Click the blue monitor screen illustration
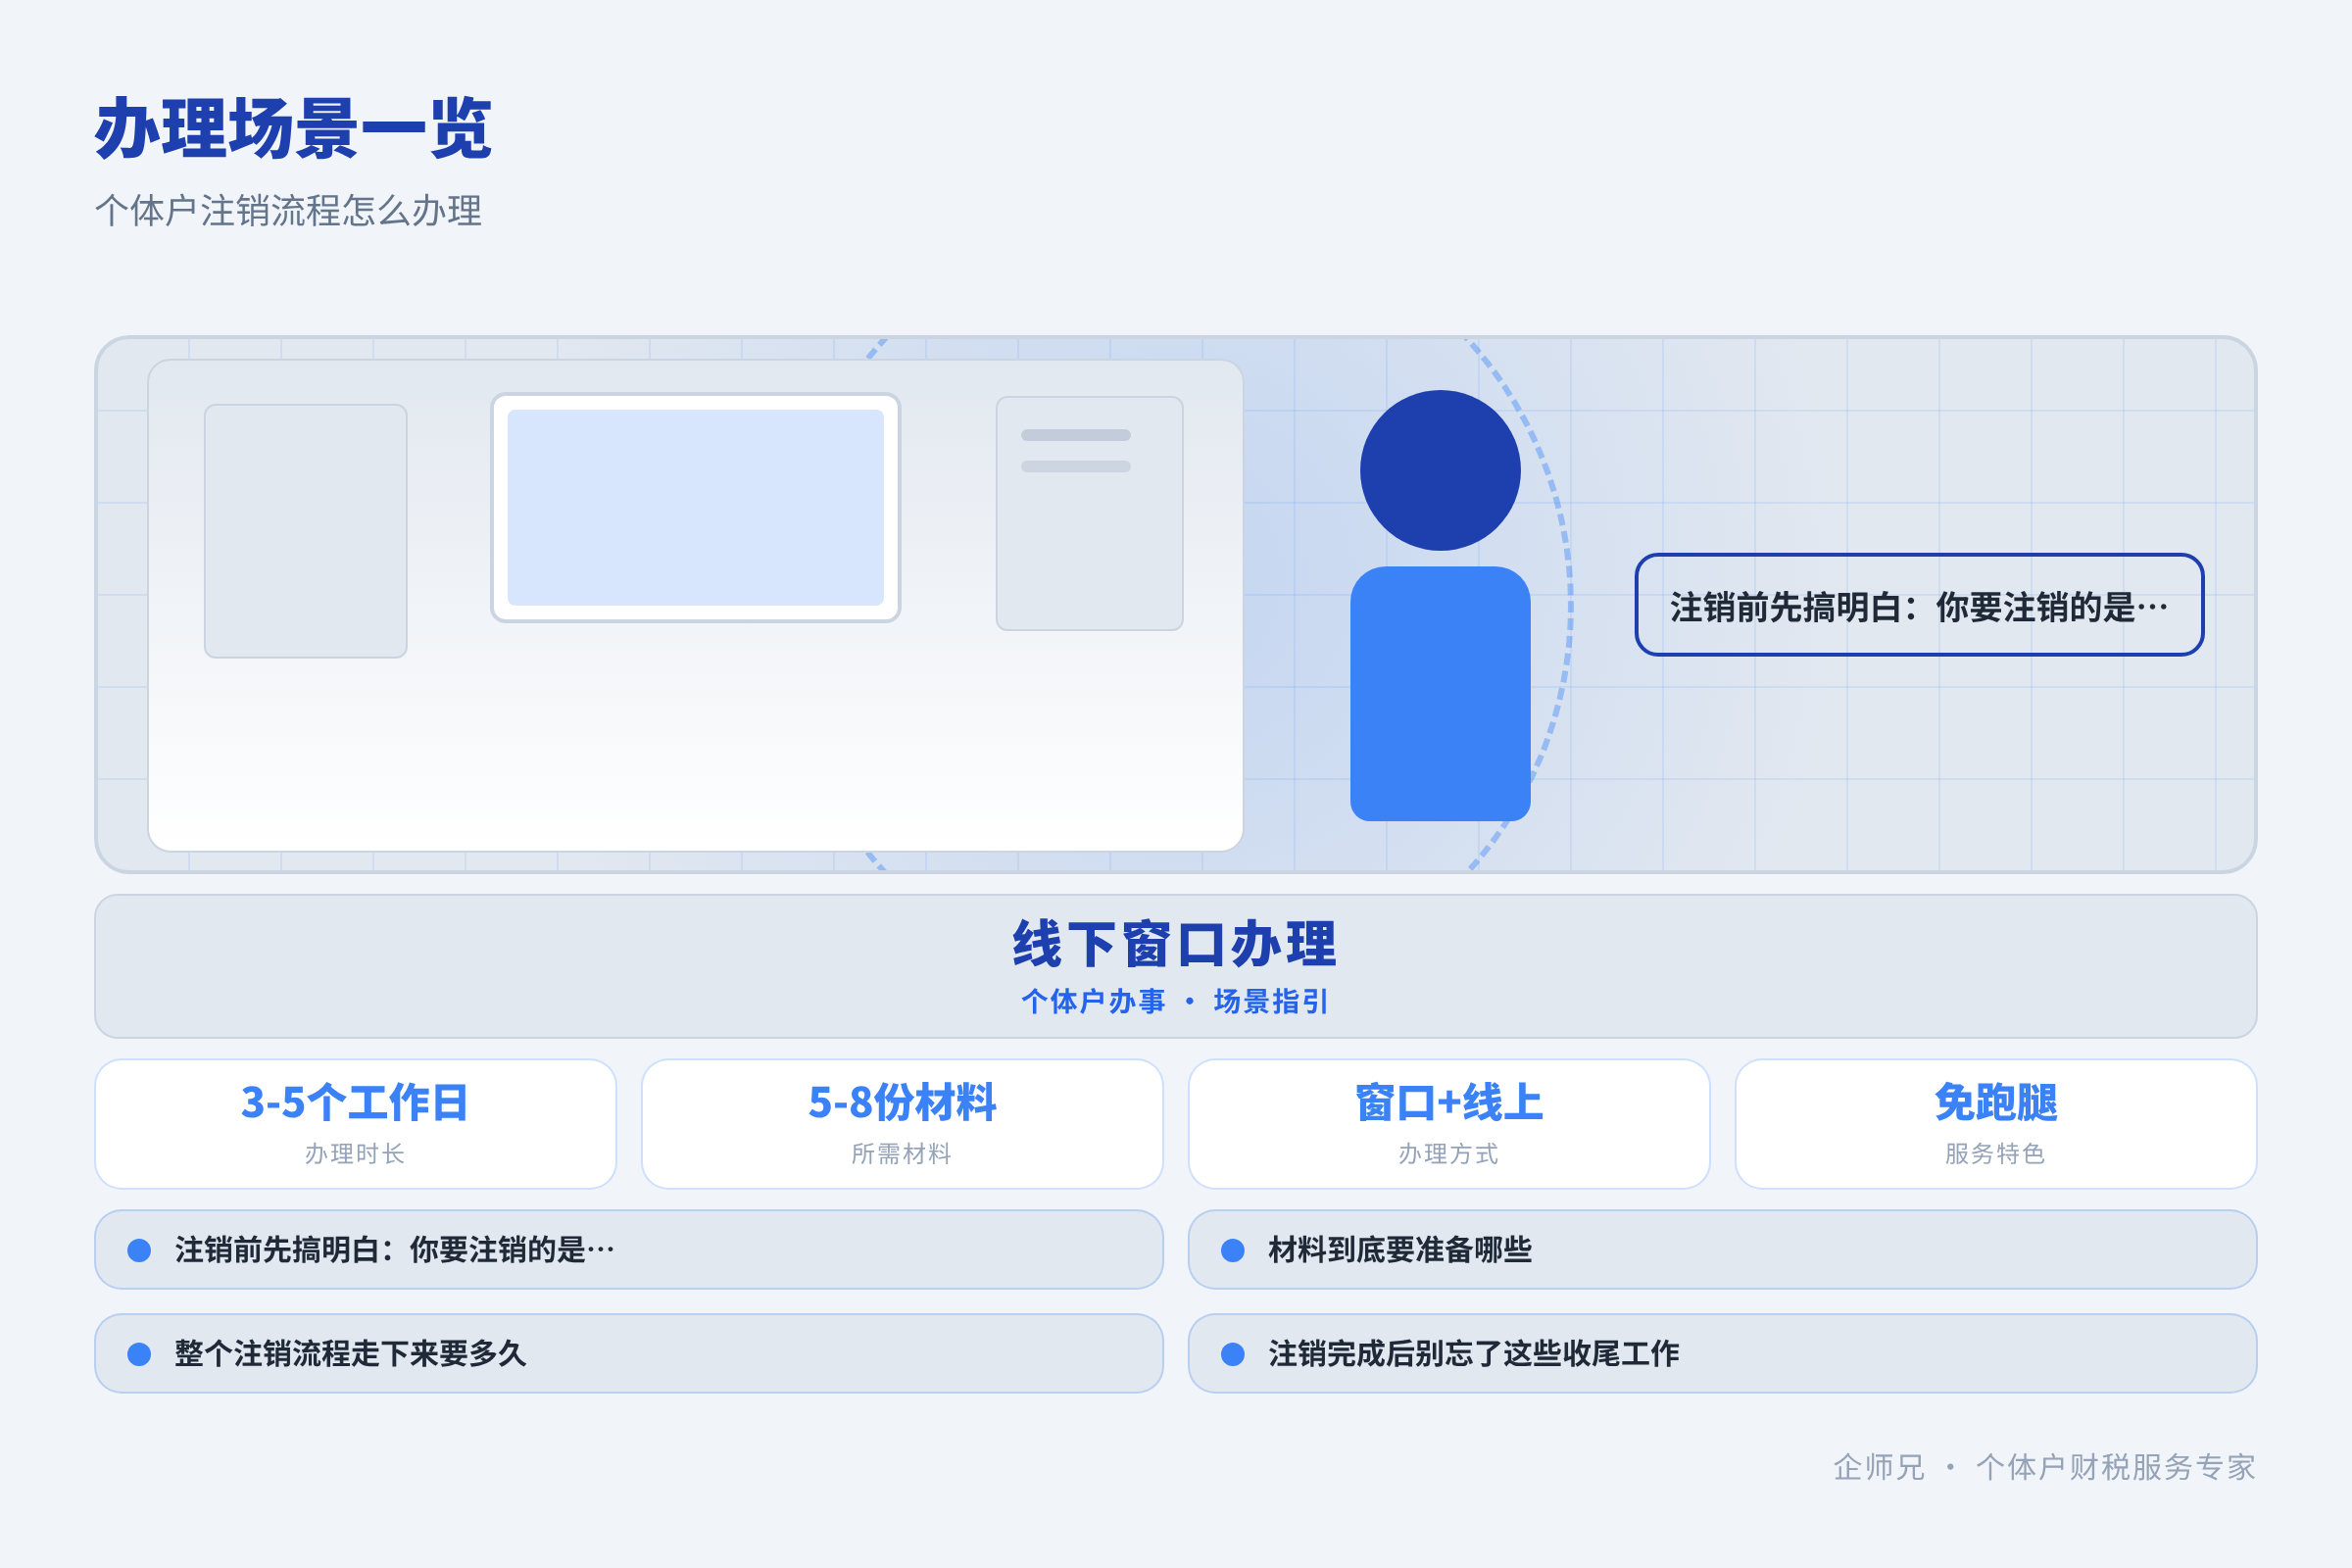 [x=696, y=508]
